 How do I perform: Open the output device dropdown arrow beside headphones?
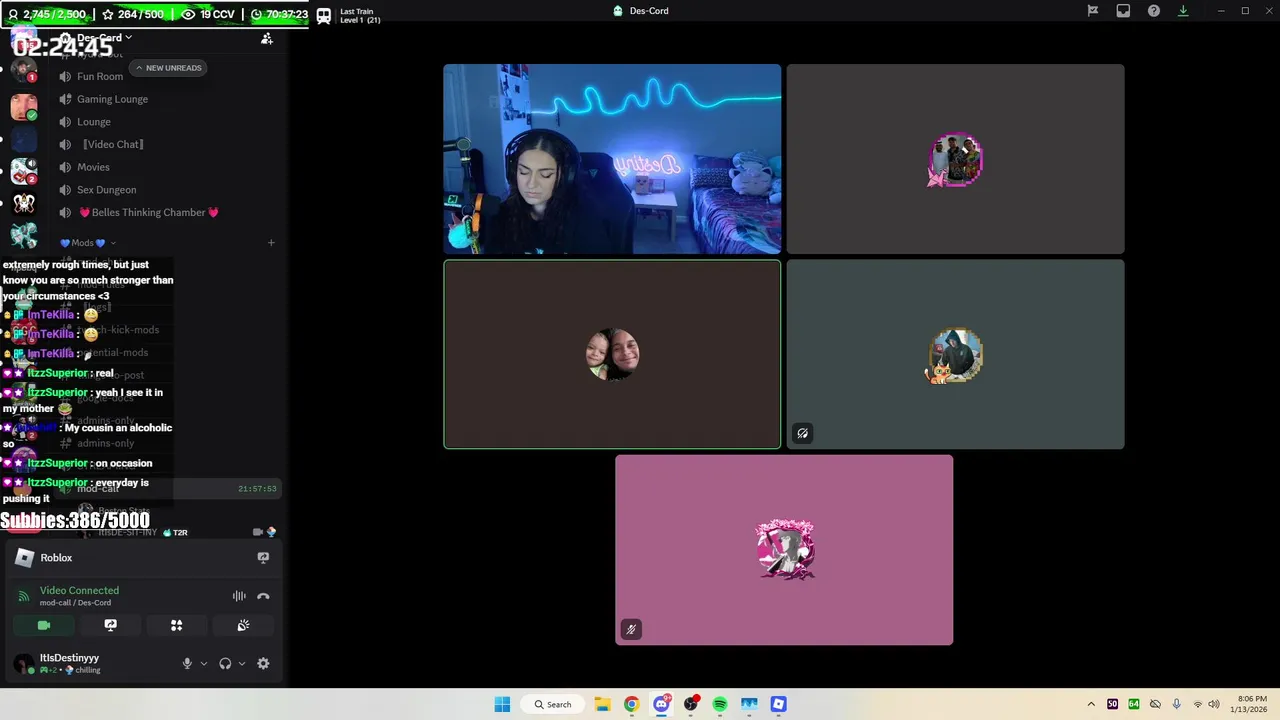click(x=242, y=663)
